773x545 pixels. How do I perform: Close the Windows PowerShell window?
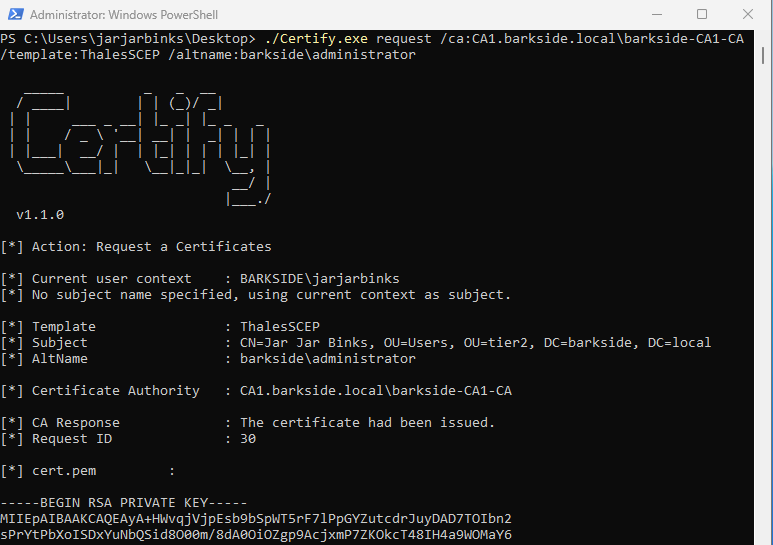click(747, 14)
